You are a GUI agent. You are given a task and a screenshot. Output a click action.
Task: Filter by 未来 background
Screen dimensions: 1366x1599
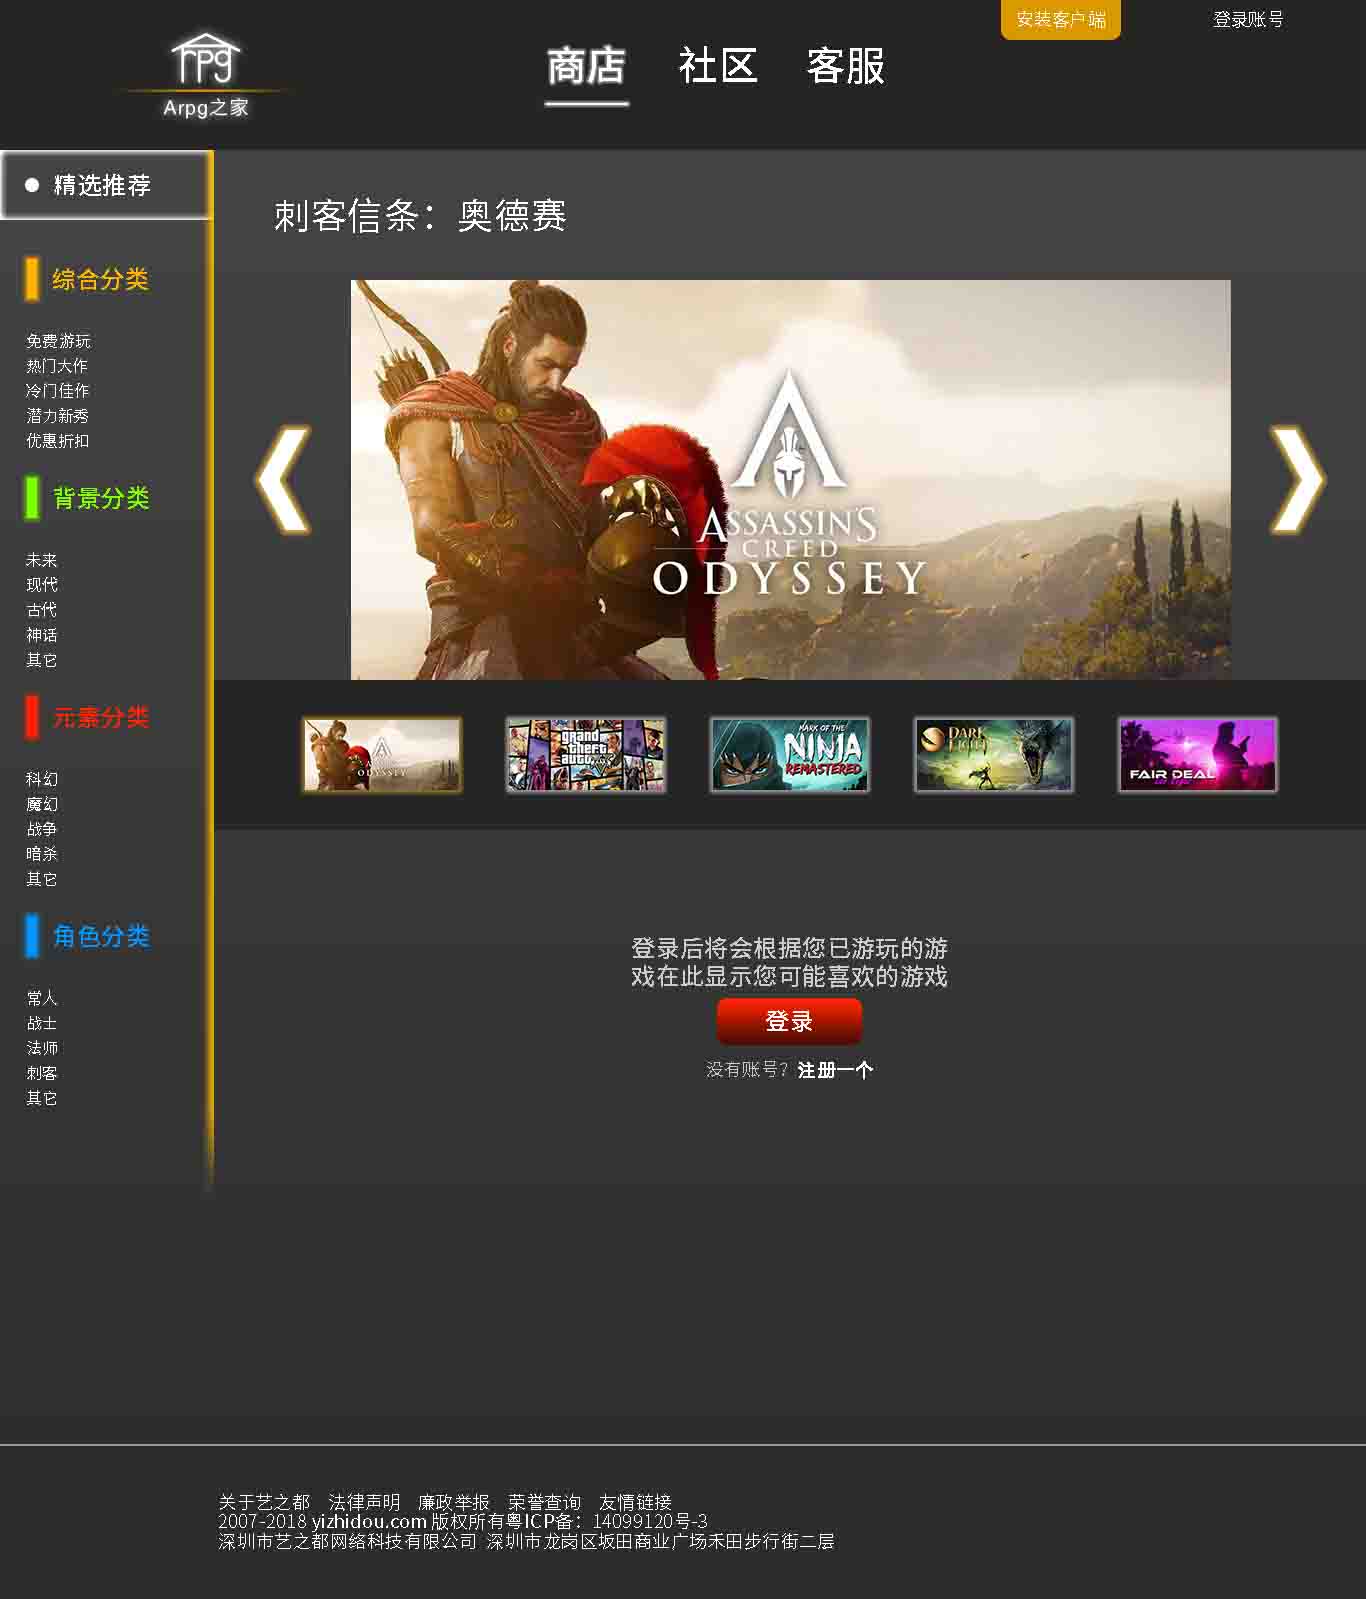coord(42,560)
